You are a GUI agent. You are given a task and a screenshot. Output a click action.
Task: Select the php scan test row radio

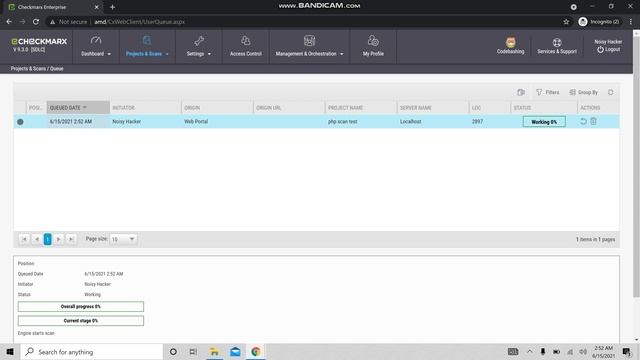pos(20,122)
